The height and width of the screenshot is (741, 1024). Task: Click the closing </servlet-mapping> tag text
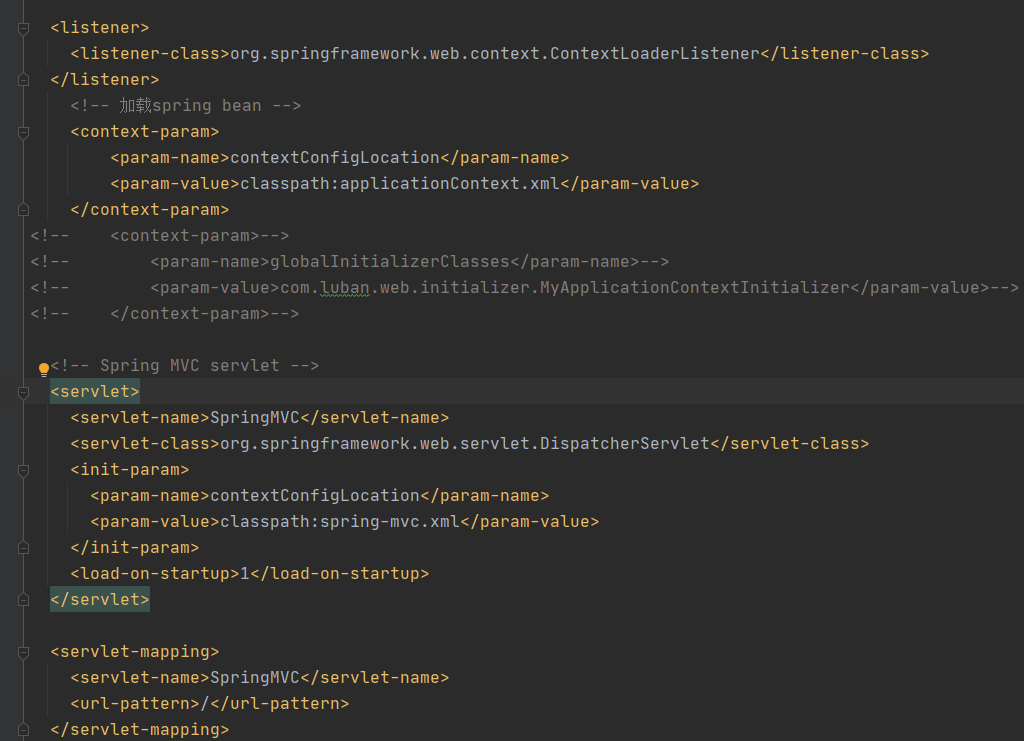pyautogui.click(x=140, y=729)
